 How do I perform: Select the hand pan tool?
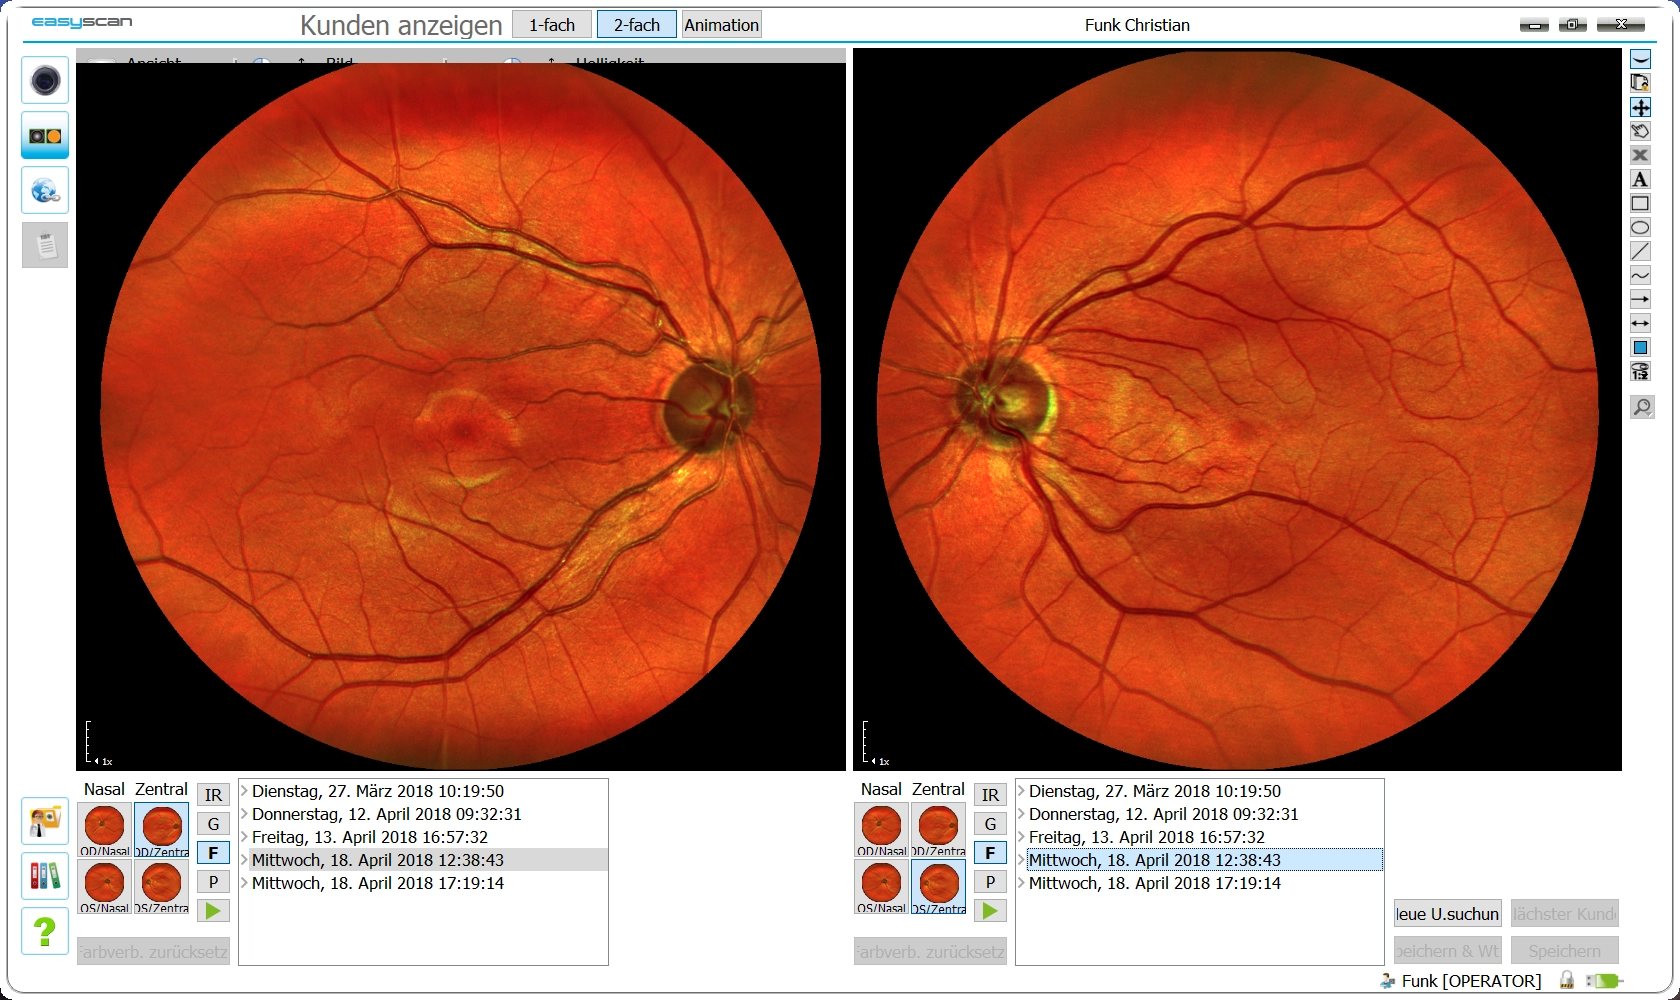pos(1640,132)
